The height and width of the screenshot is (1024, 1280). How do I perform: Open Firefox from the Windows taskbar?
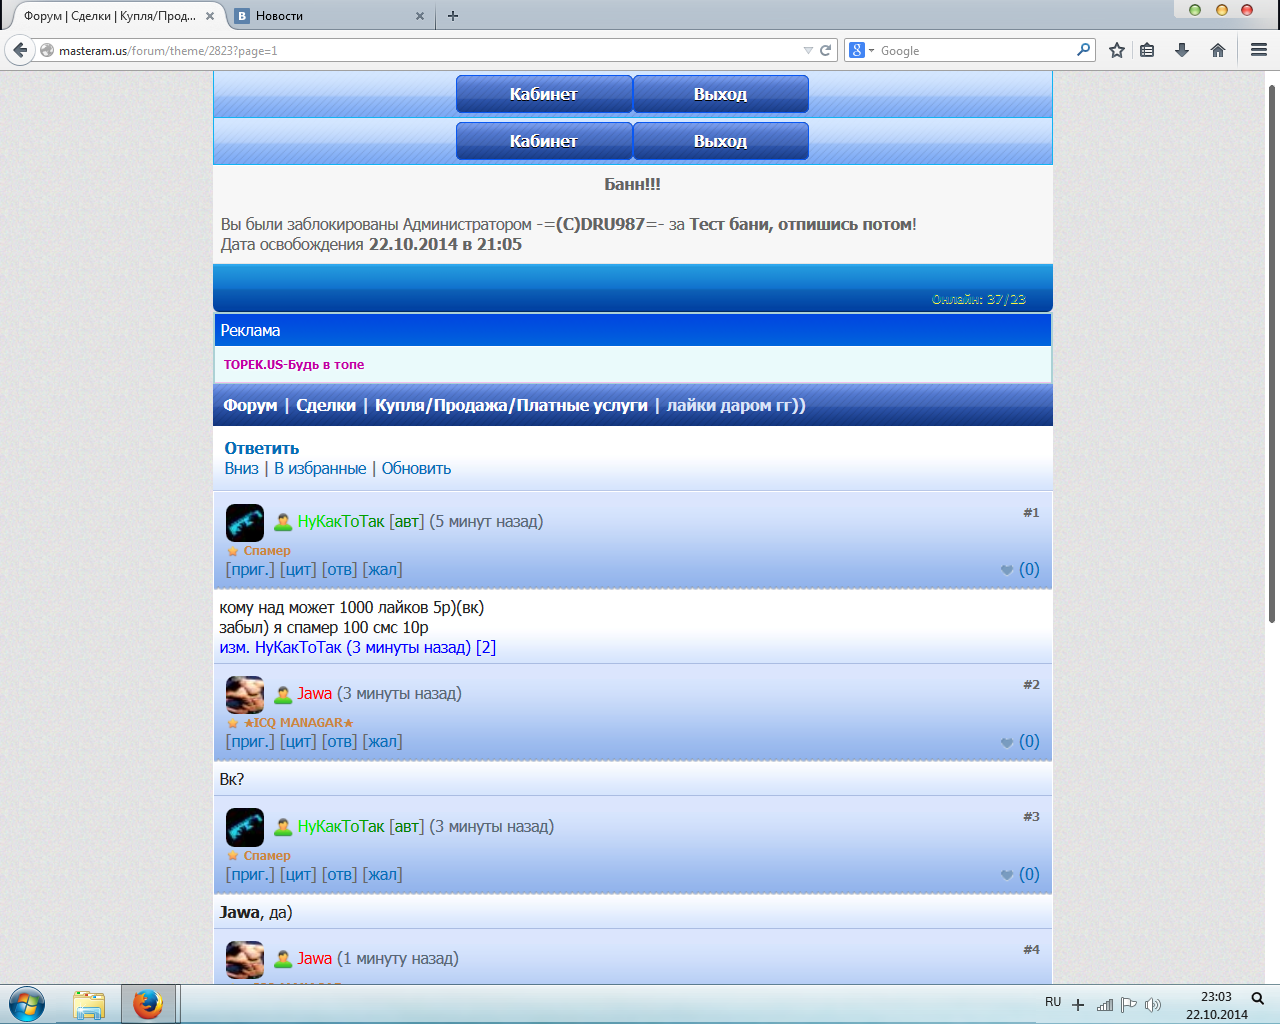[148, 1003]
